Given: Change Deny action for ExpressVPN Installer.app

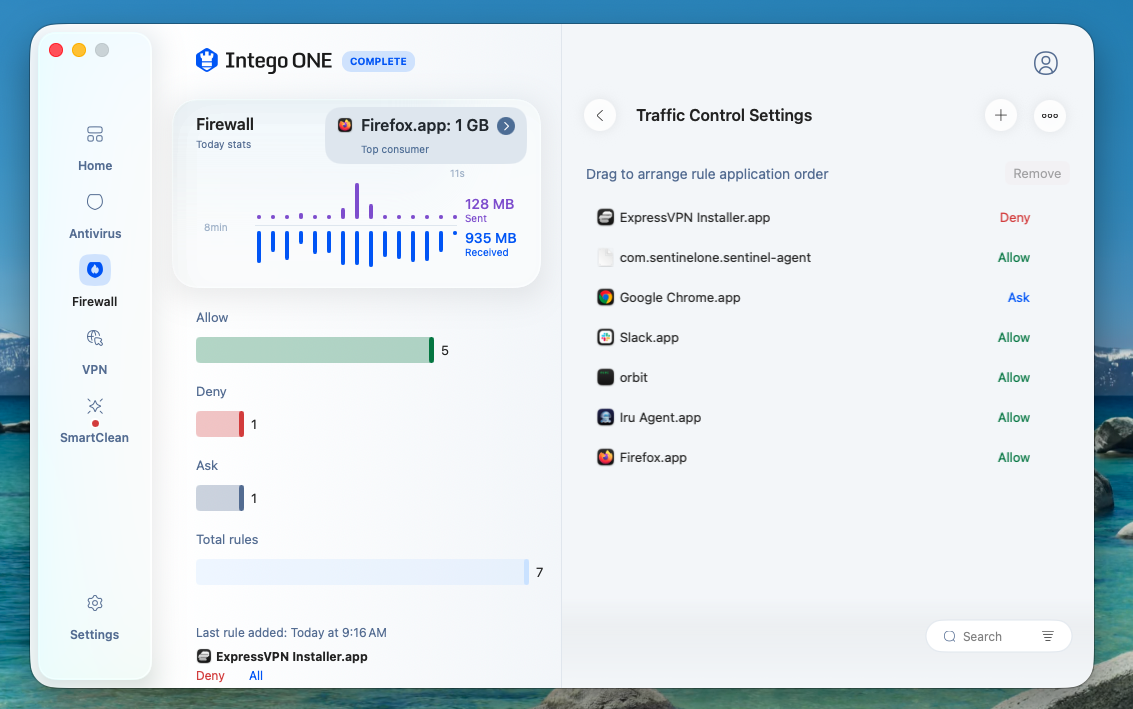Looking at the screenshot, I should 1014,218.
